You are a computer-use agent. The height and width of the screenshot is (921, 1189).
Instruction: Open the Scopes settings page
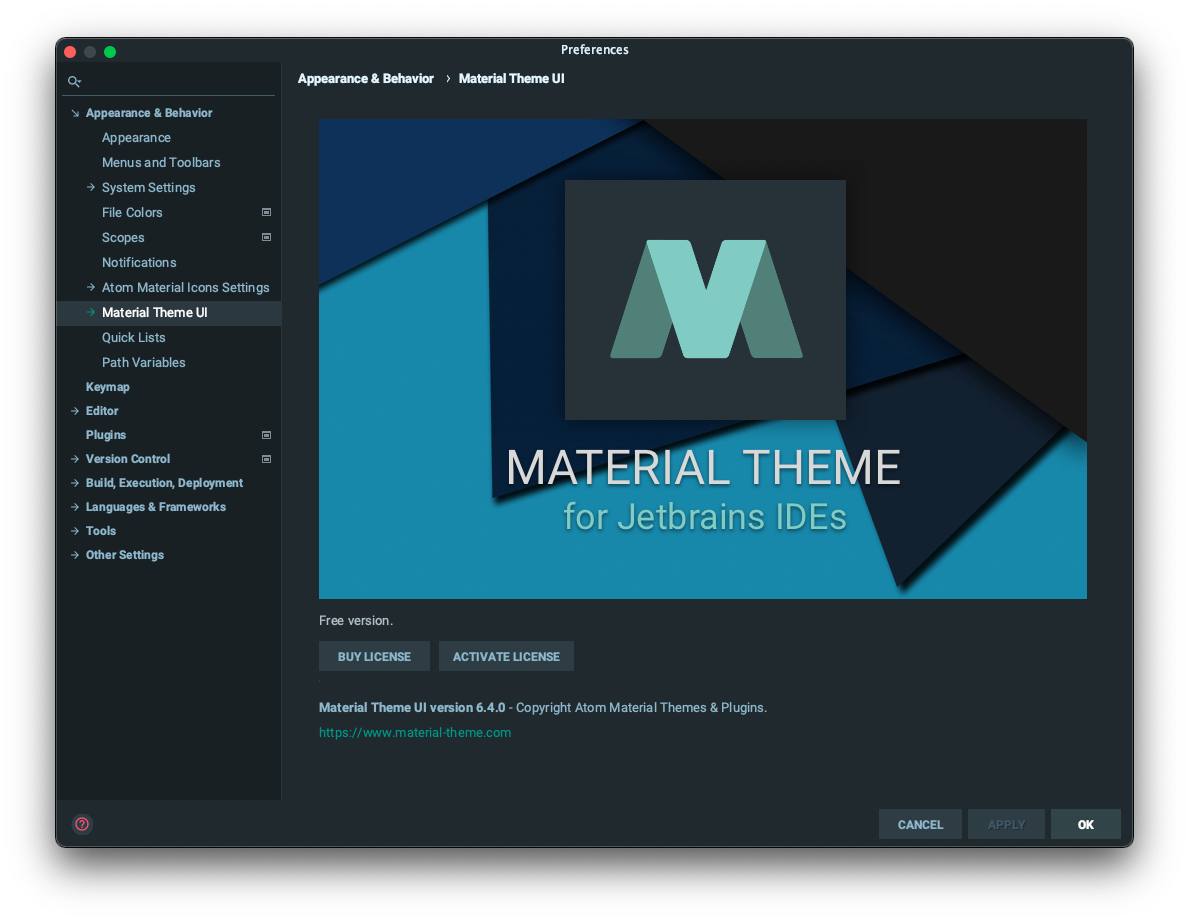click(123, 237)
